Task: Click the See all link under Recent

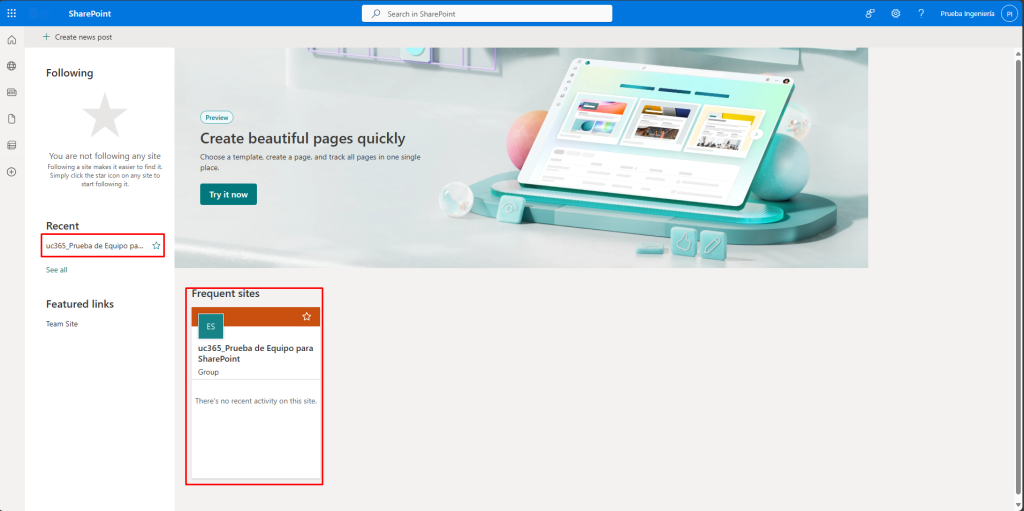Action: pos(57,270)
